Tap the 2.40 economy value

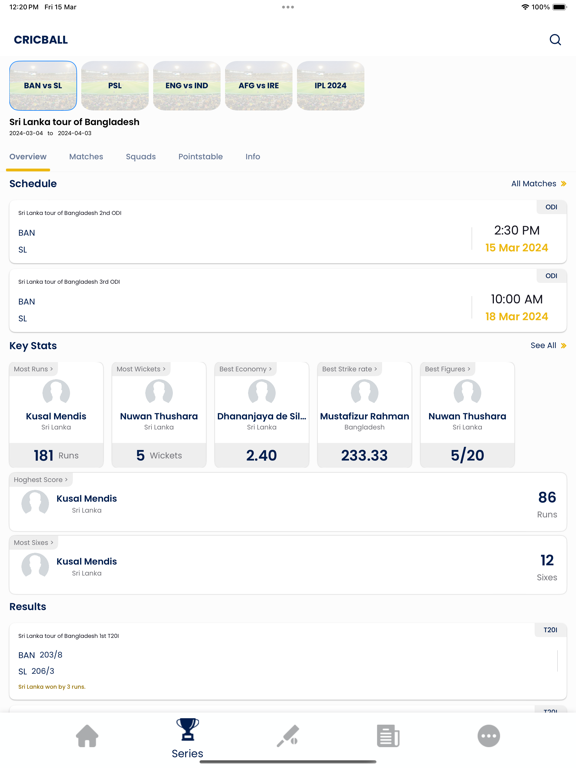tap(262, 456)
